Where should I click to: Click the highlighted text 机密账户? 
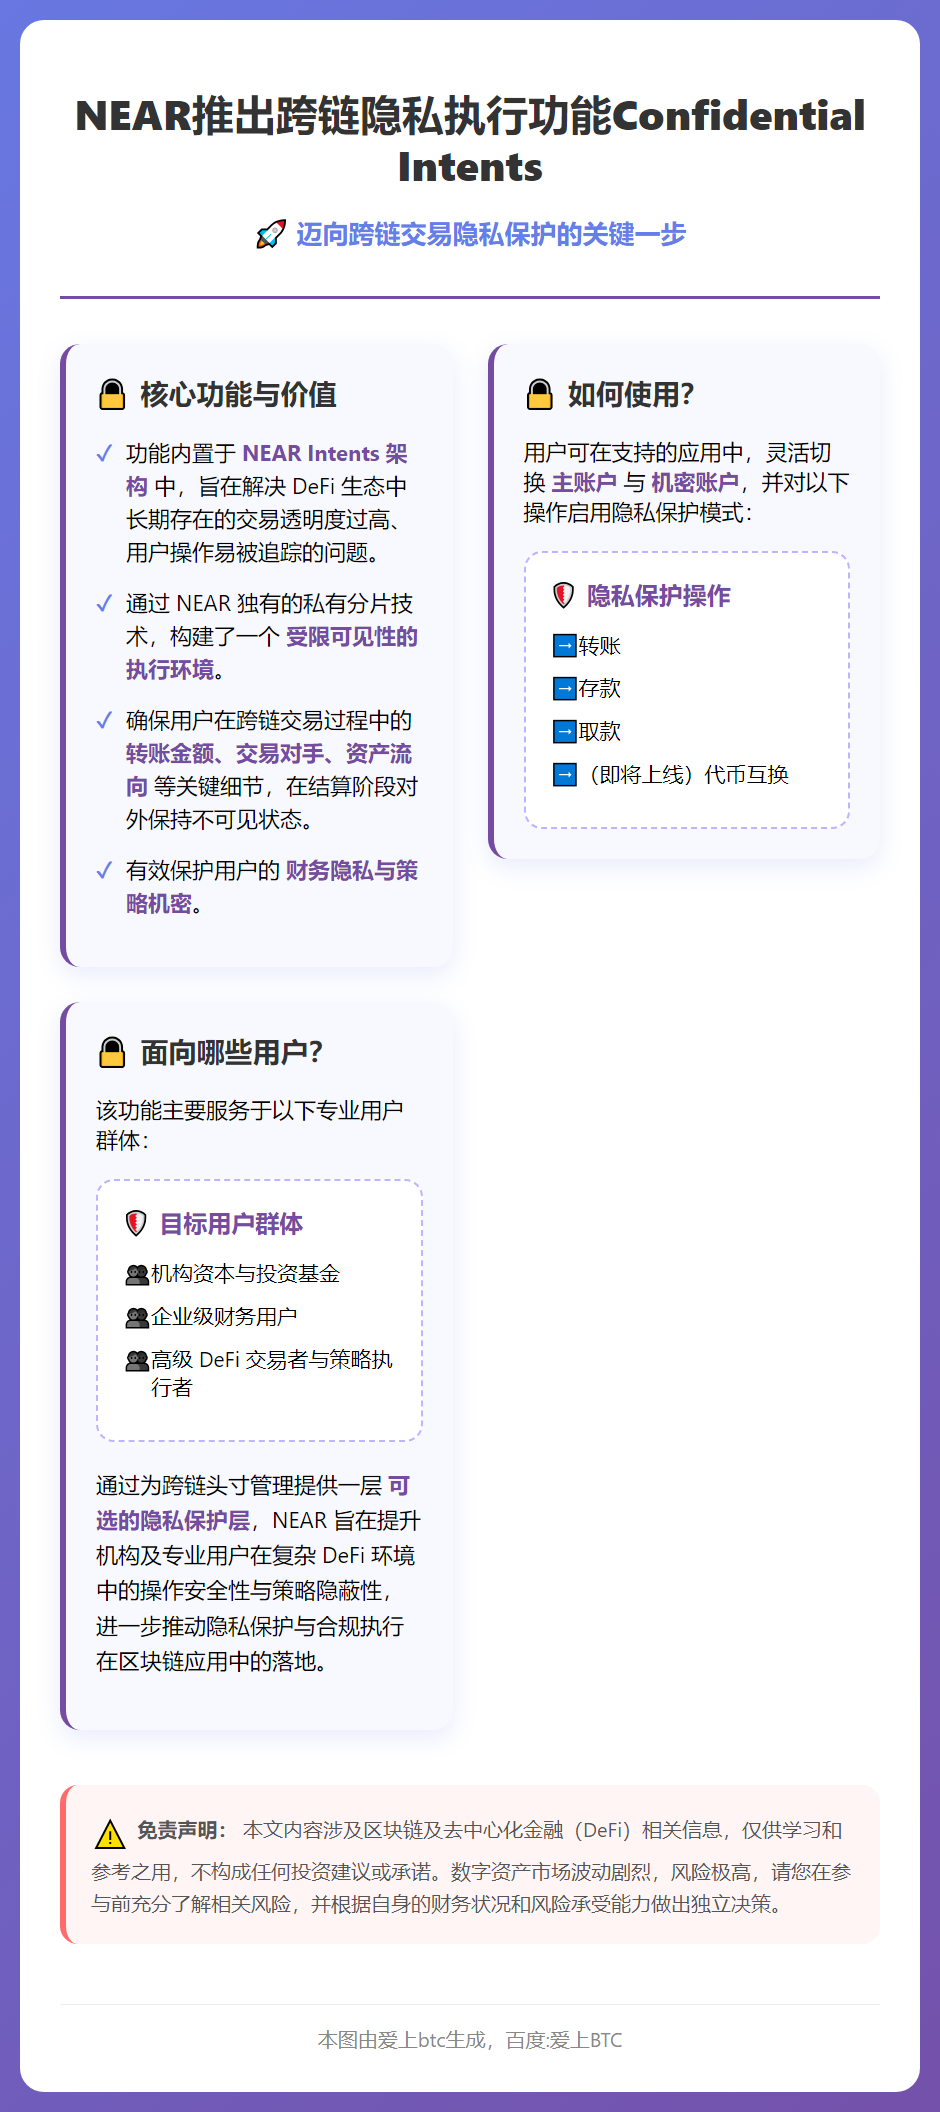695,483
